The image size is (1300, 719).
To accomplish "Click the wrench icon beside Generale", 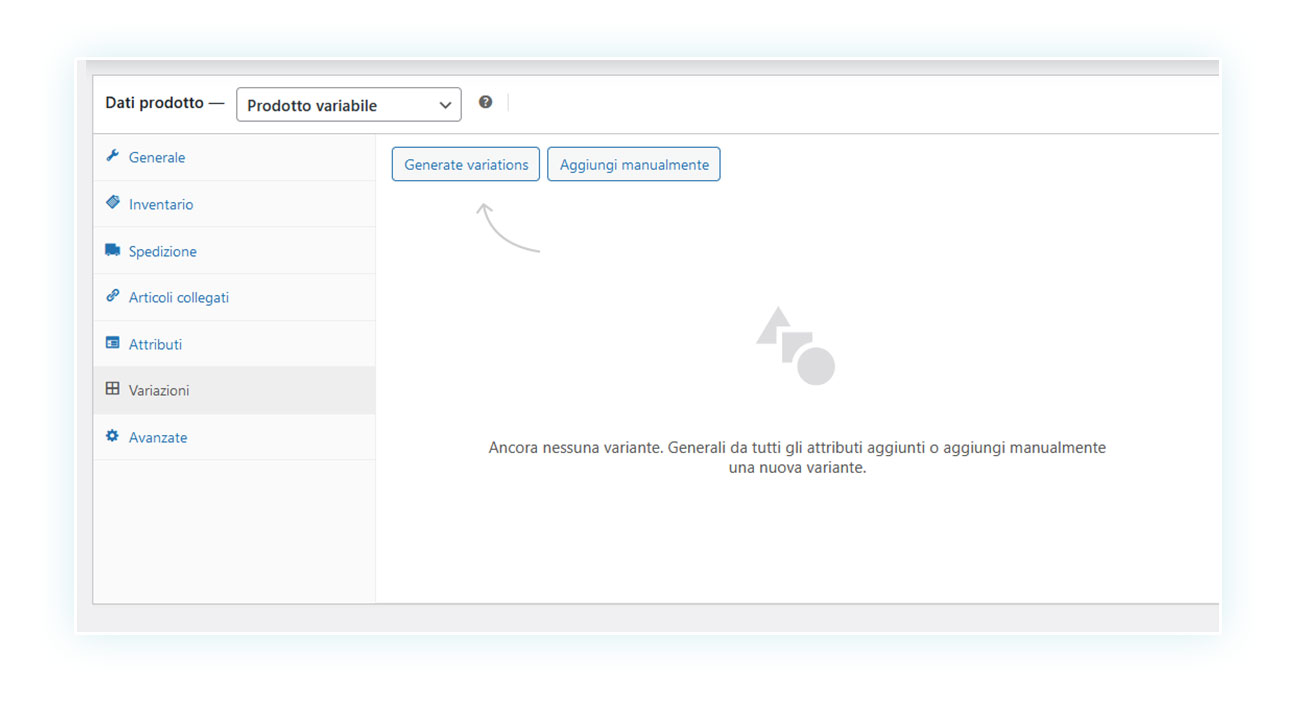I will [112, 156].
